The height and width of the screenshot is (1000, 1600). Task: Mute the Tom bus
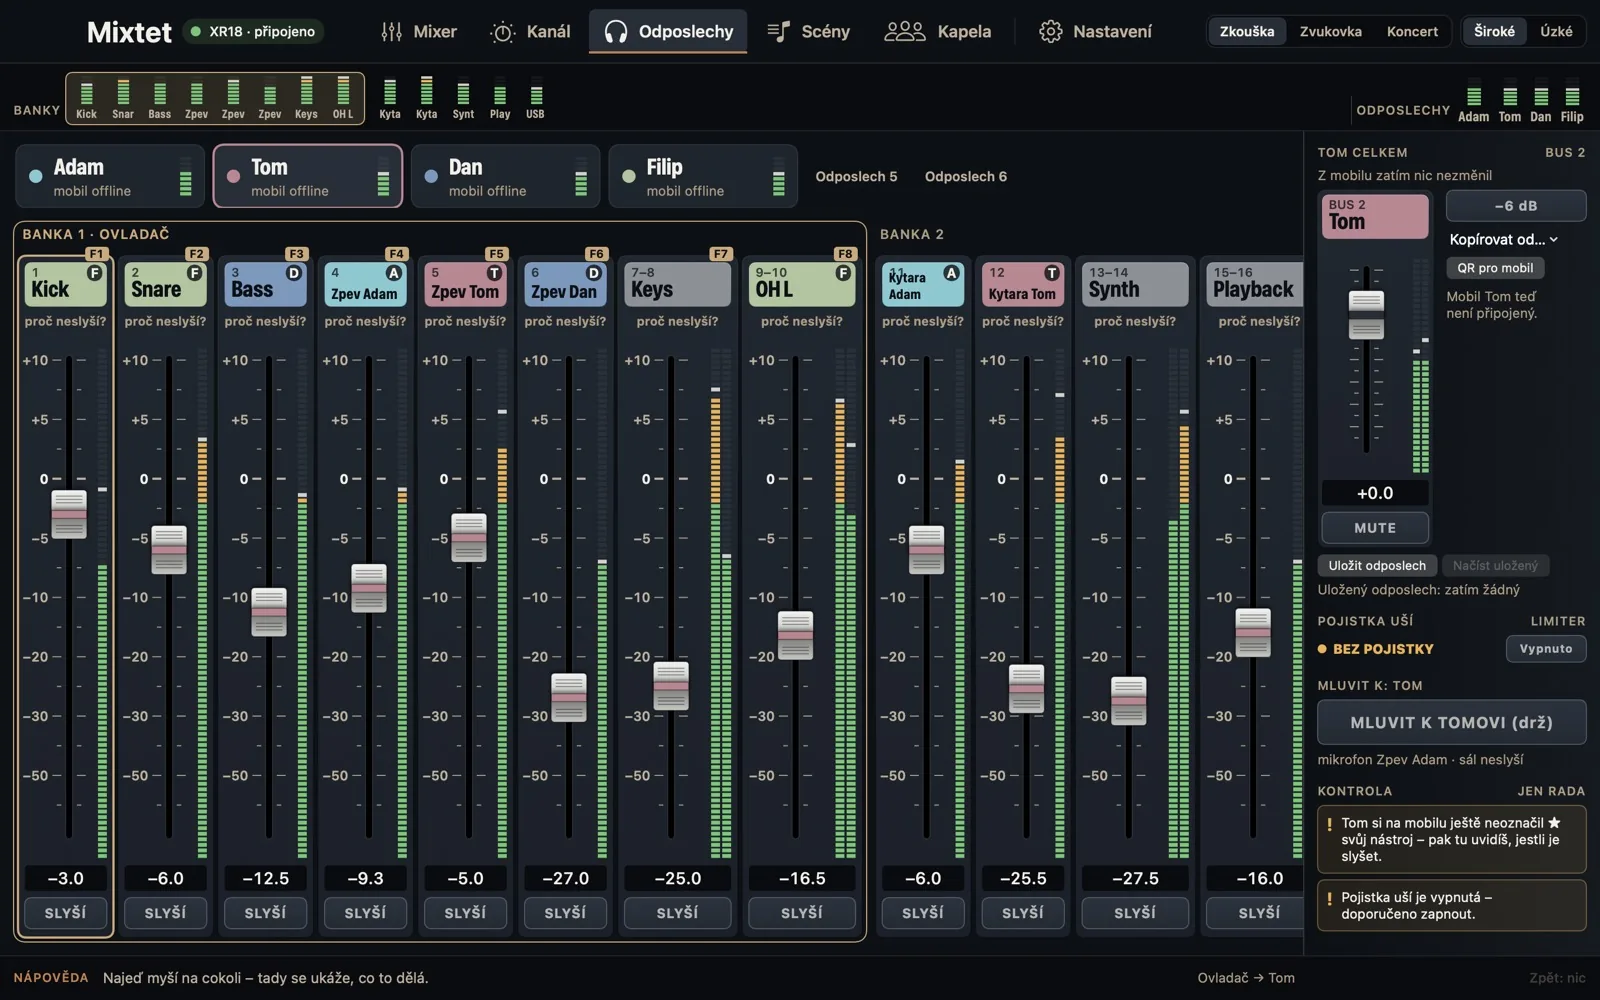pyautogui.click(x=1375, y=528)
